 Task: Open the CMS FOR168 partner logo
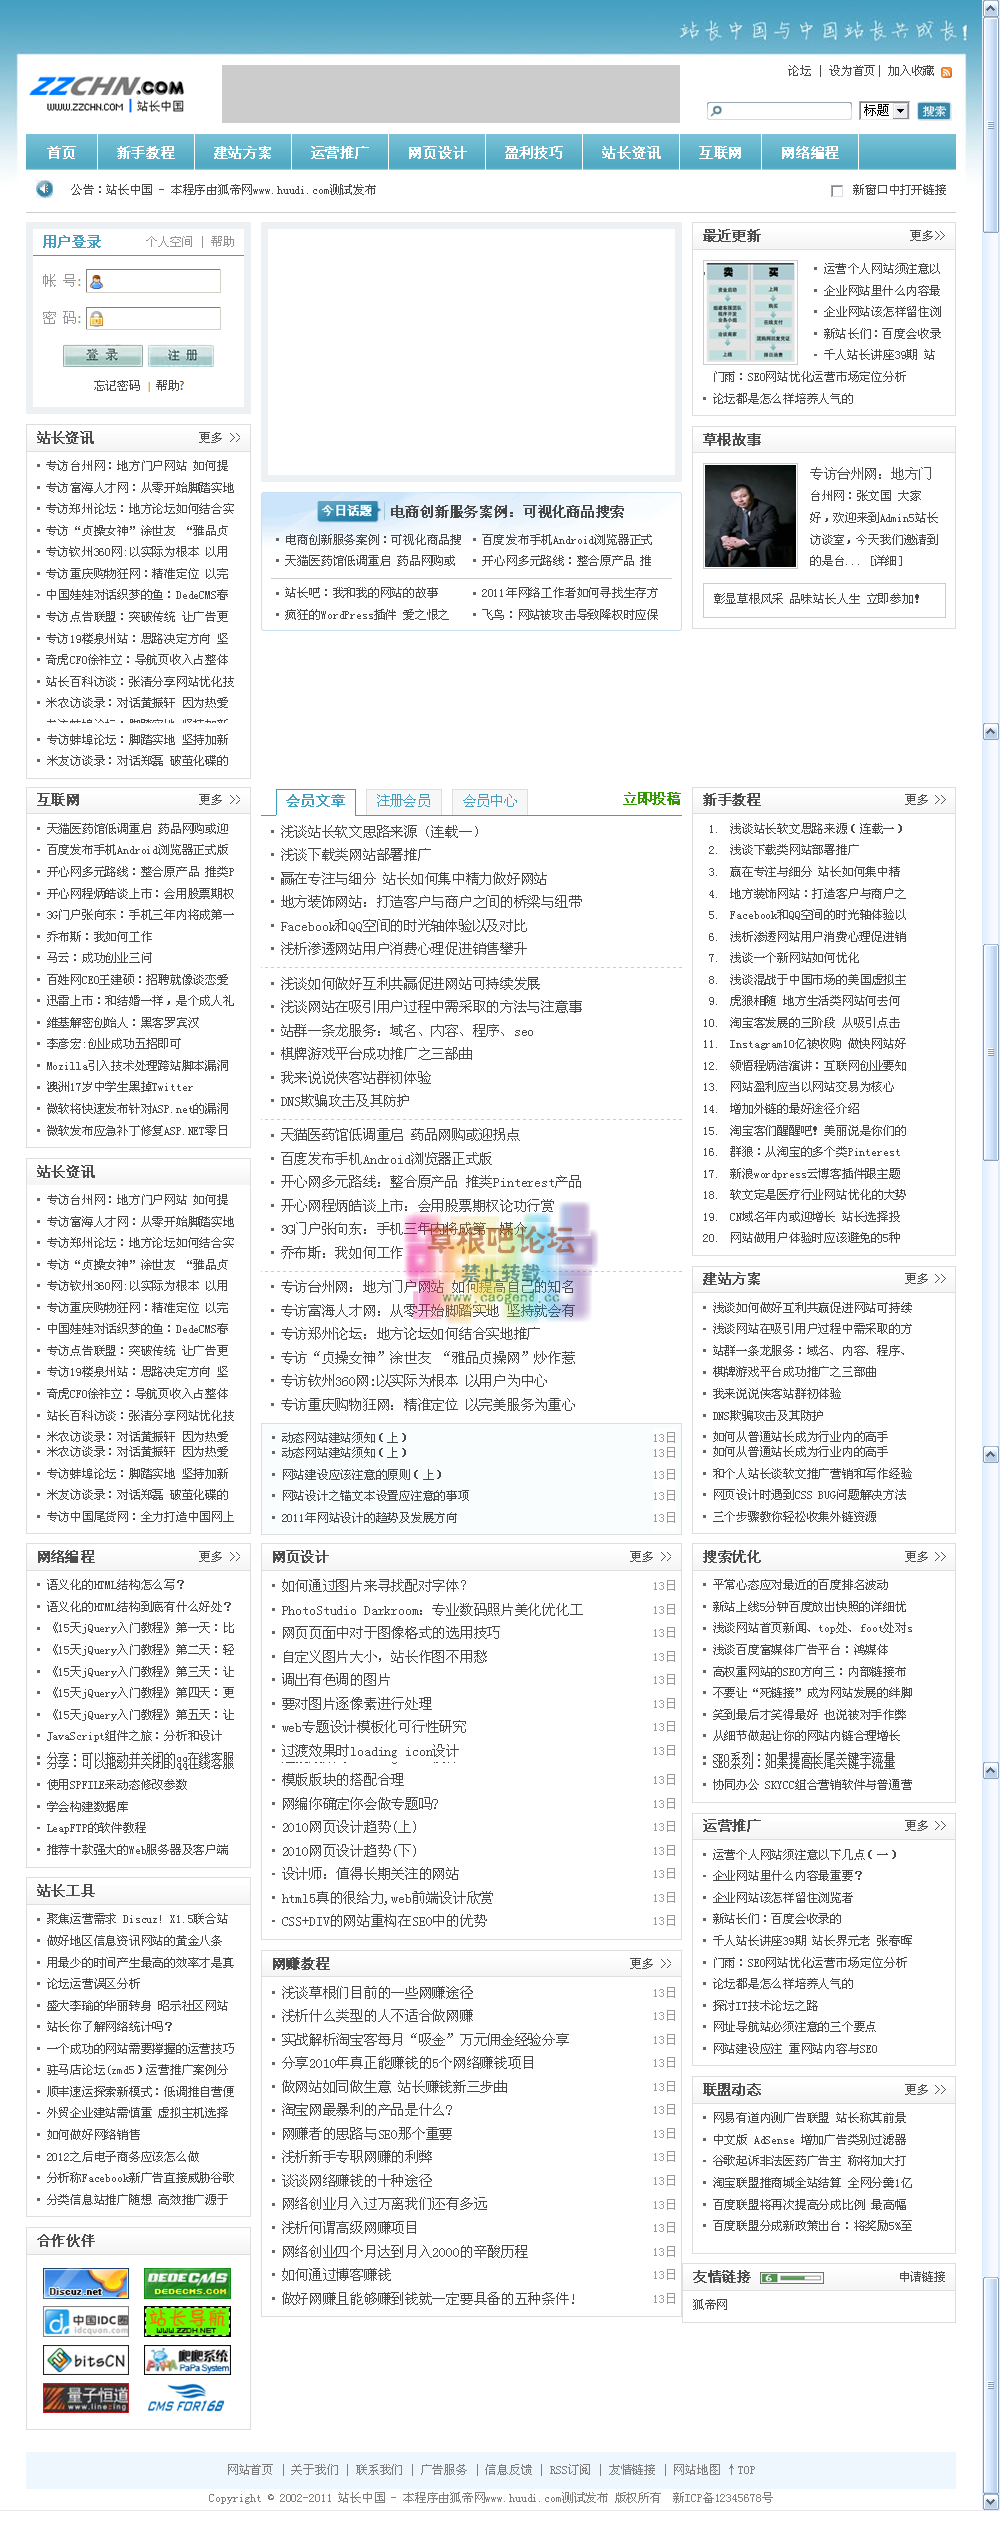187,2398
